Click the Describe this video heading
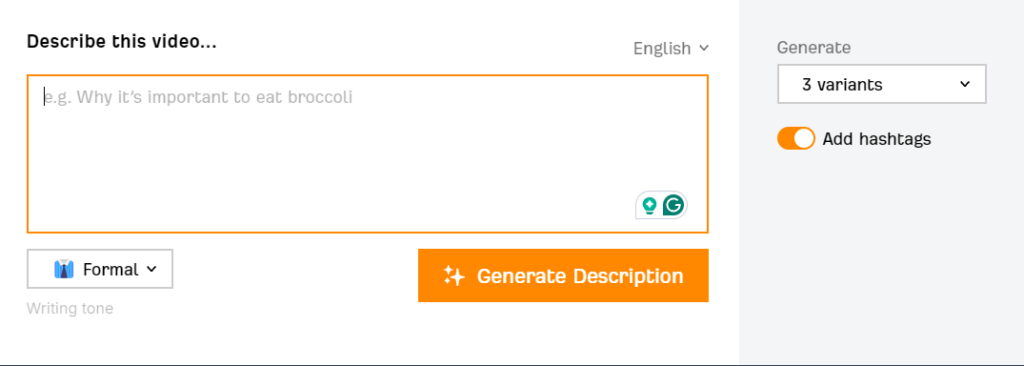This screenshot has width=1024, height=366. [x=121, y=42]
